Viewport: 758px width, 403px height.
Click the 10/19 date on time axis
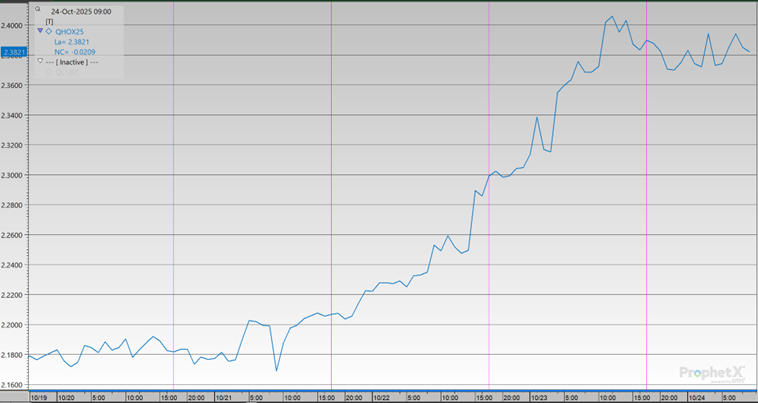(x=38, y=397)
